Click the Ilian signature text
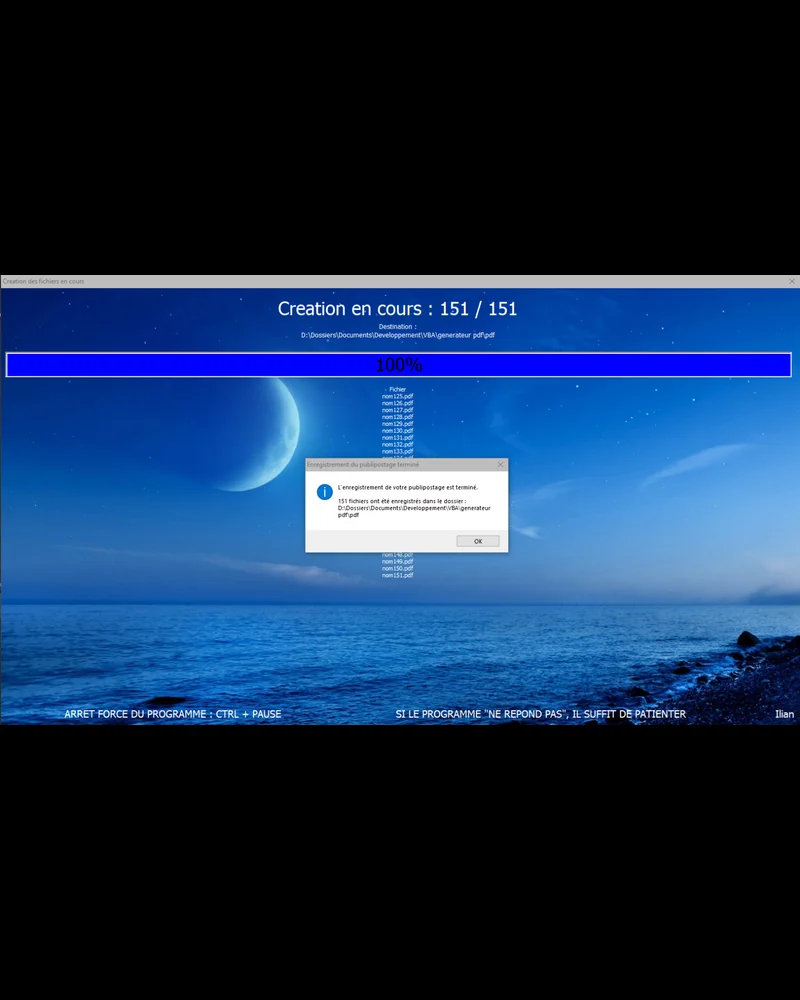The image size is (800, 1000). click(784, 714)
